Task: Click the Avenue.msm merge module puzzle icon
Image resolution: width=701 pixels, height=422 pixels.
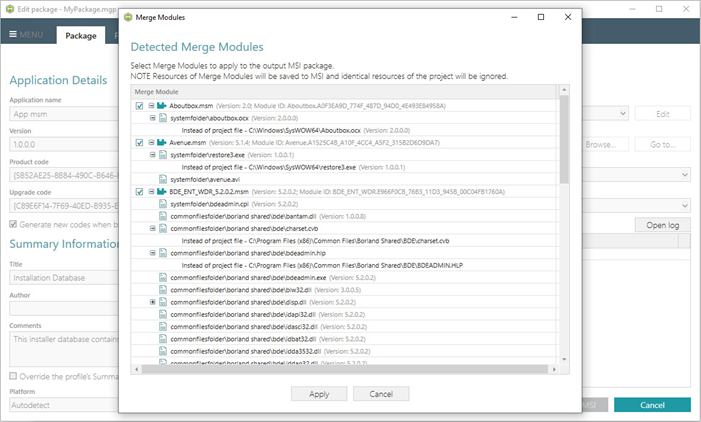Action: coord(161,143)
